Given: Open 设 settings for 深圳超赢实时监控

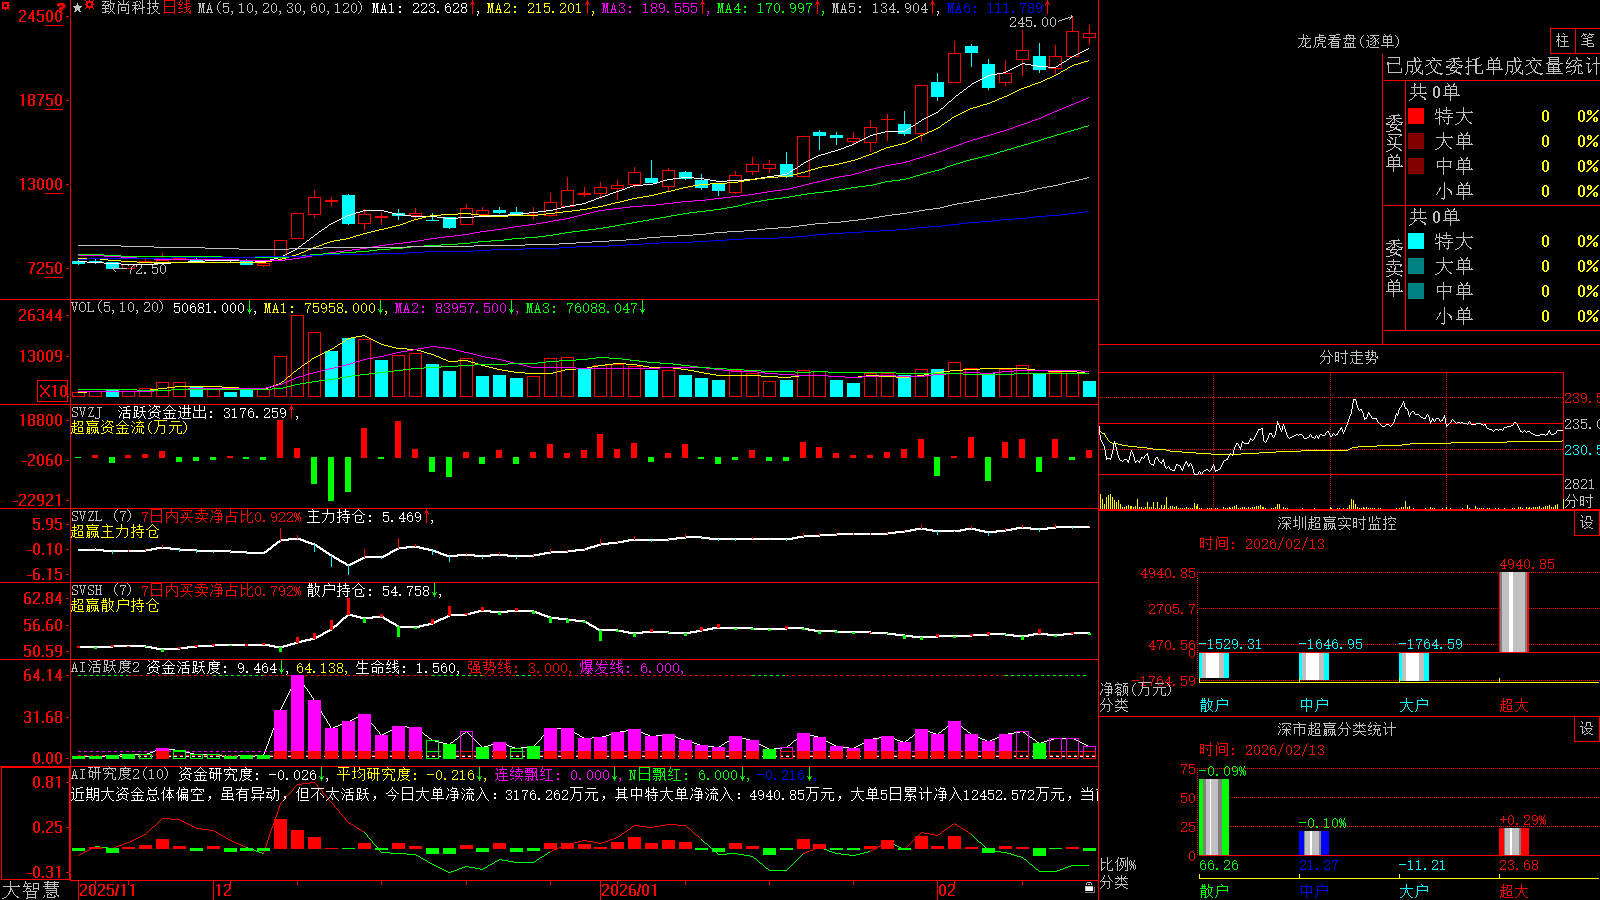Looking at the screenshot, I should pyautogui.click(x=1587, y=523).
